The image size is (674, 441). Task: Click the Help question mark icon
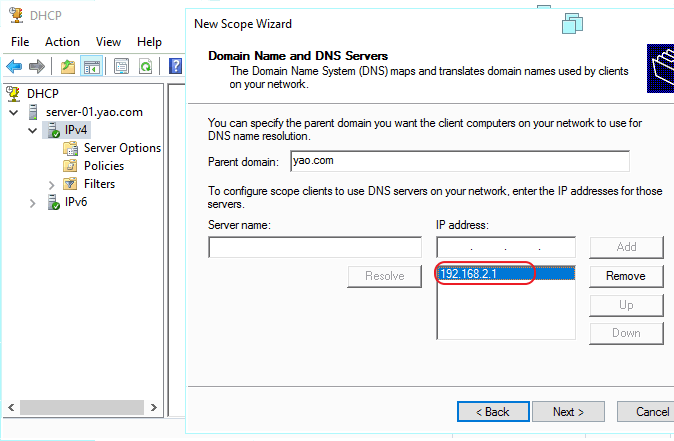point(175,66)
